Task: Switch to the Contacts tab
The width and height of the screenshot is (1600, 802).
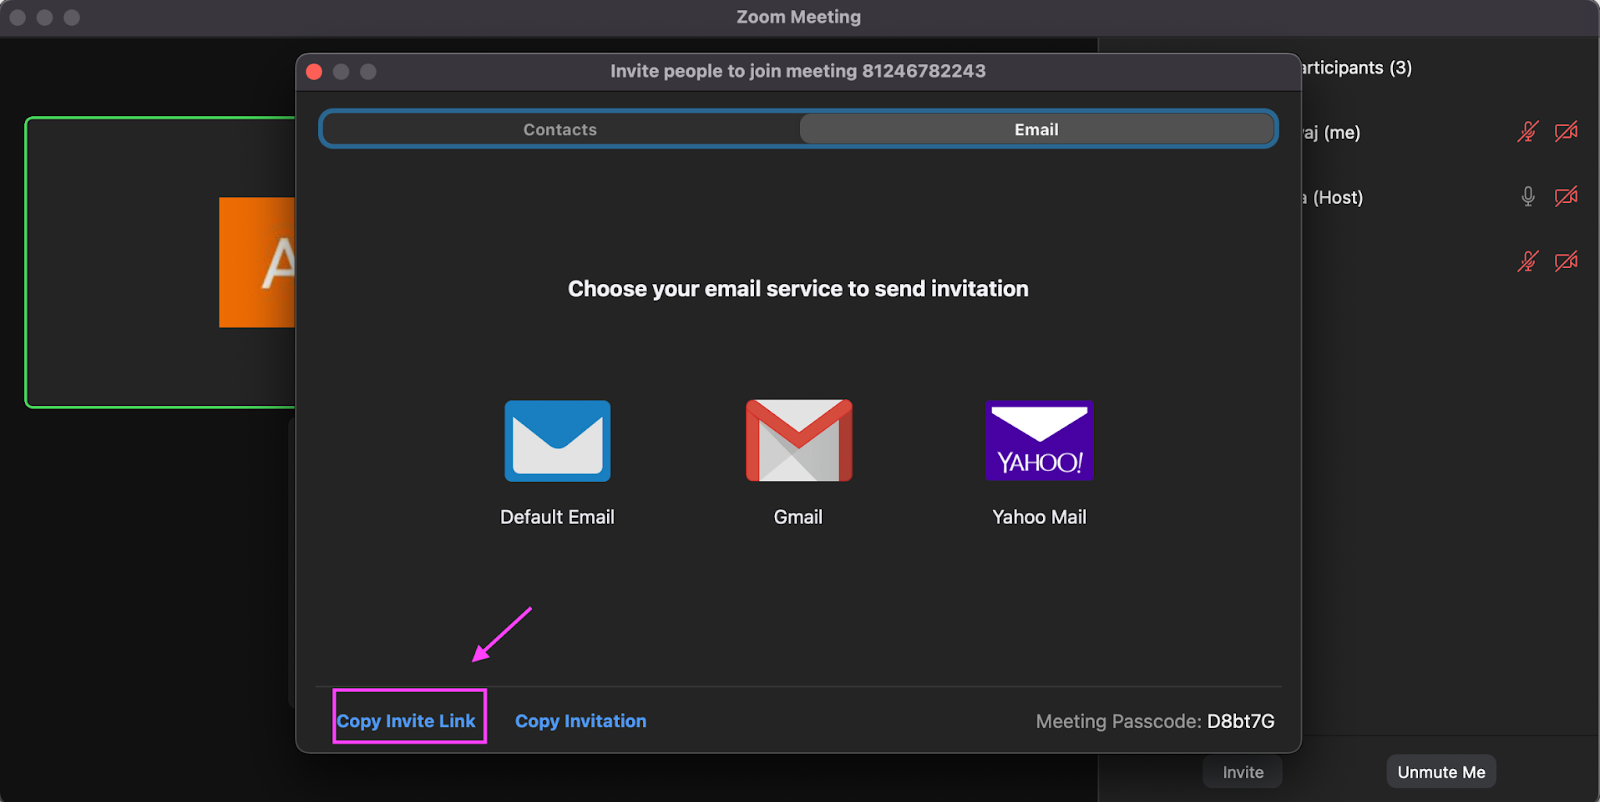Action: click(x=560, y=129)
